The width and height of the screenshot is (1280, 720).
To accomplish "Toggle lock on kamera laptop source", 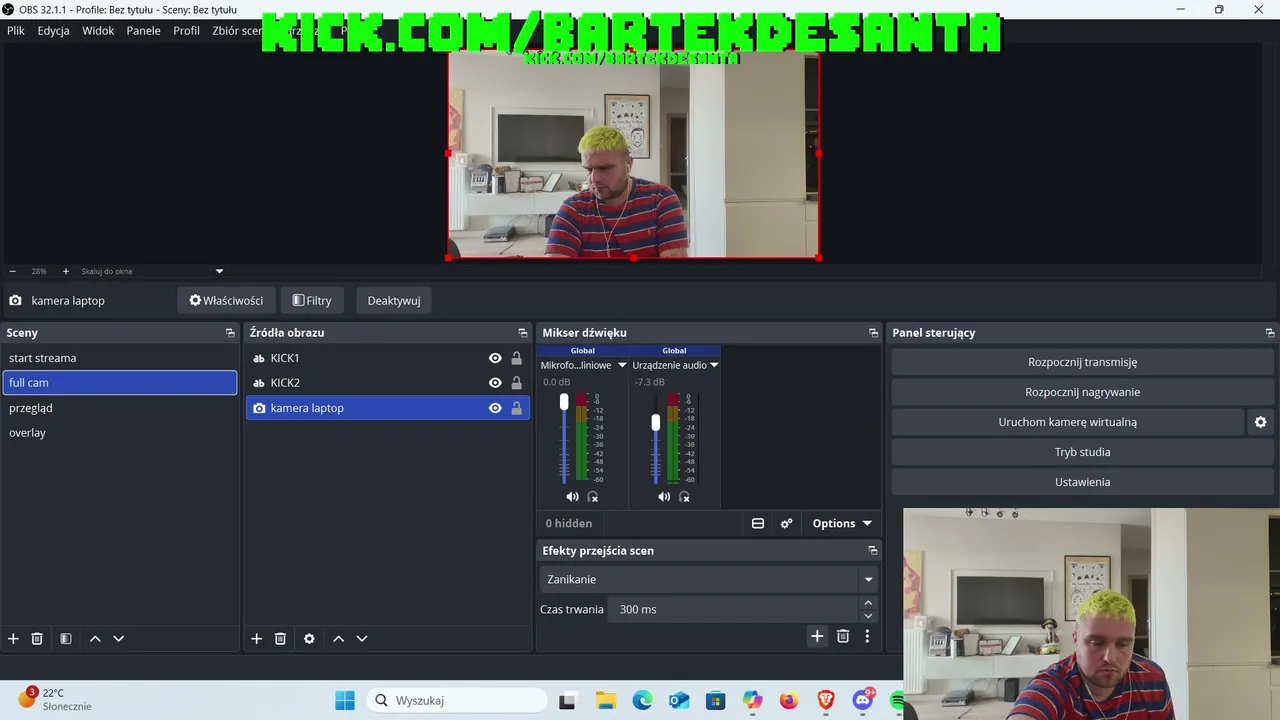I will coord(517,408).
